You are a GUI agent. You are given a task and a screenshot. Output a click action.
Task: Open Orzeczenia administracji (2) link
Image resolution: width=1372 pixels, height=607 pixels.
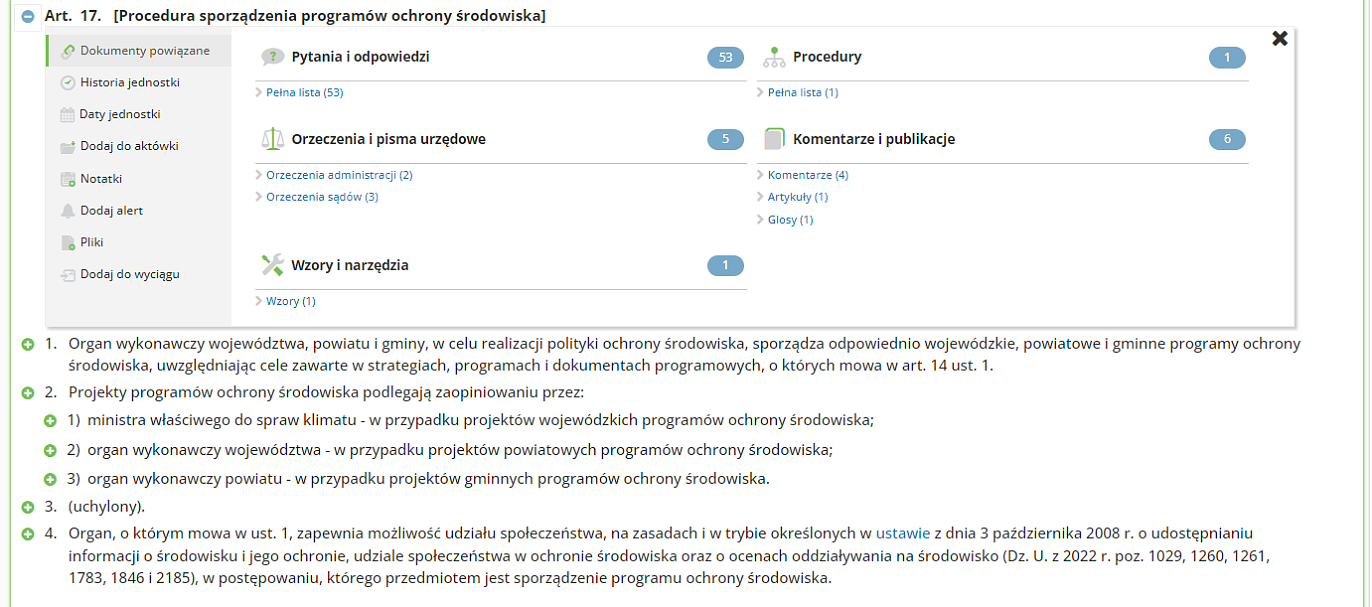pyautogui.click(x=339, y=175)
